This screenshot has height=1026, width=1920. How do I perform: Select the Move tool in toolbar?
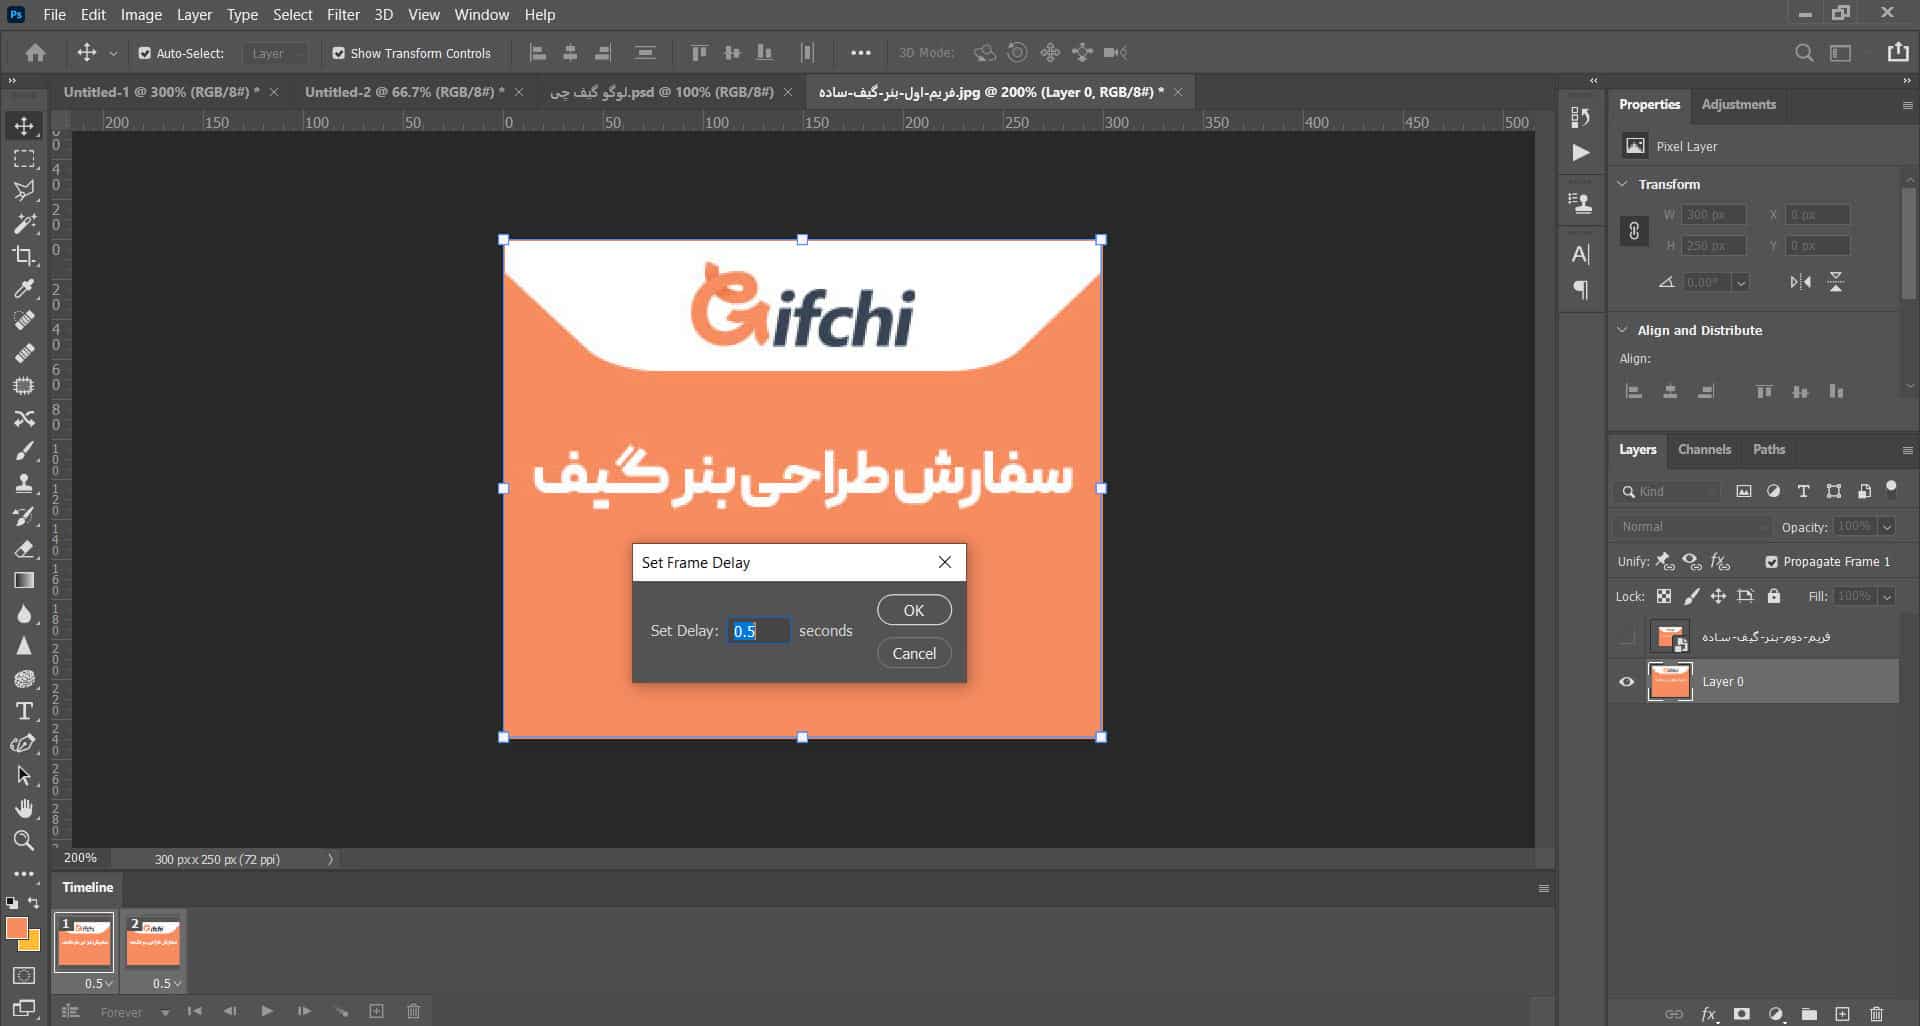tap(24, 126)
